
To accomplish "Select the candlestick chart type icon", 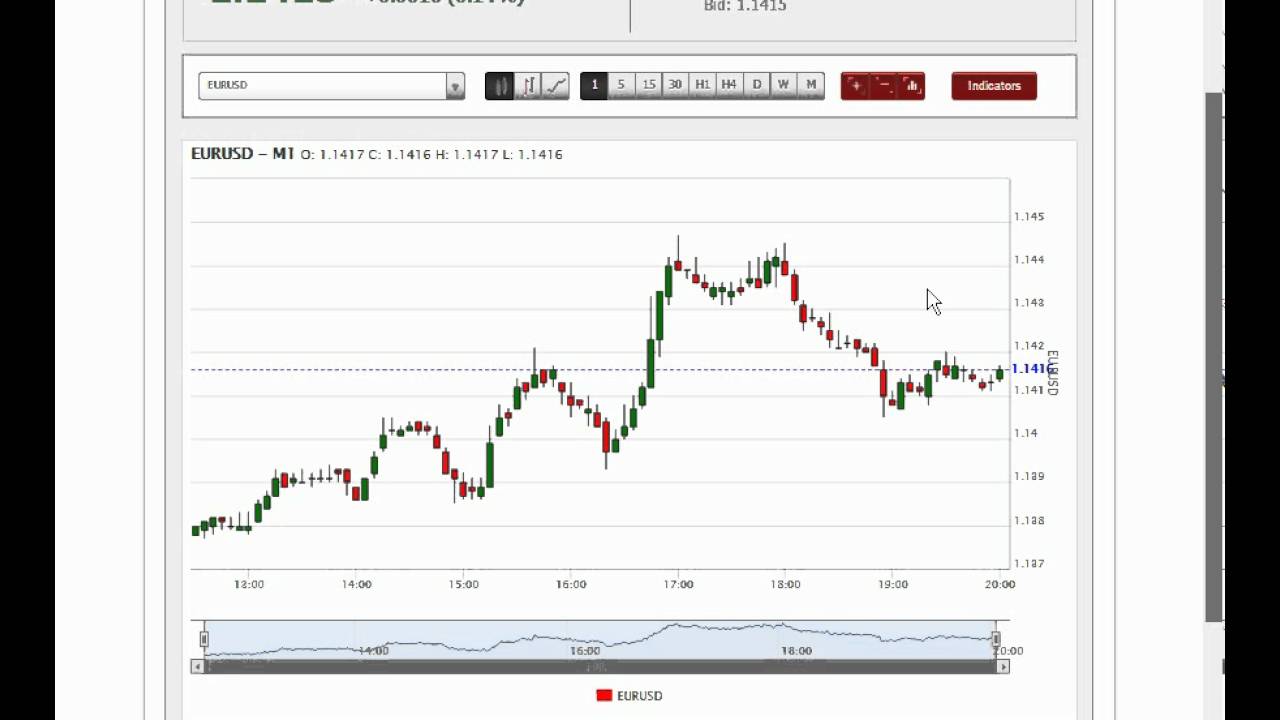I will pyautogui.click(x=499, y=86).
